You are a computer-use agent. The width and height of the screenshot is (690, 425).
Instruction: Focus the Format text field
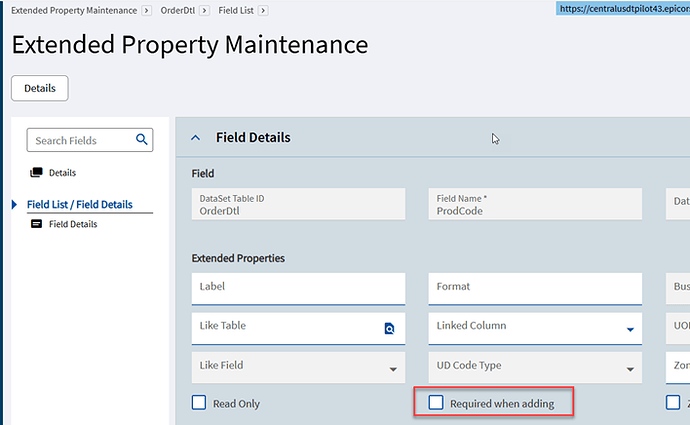click(535, 287)
